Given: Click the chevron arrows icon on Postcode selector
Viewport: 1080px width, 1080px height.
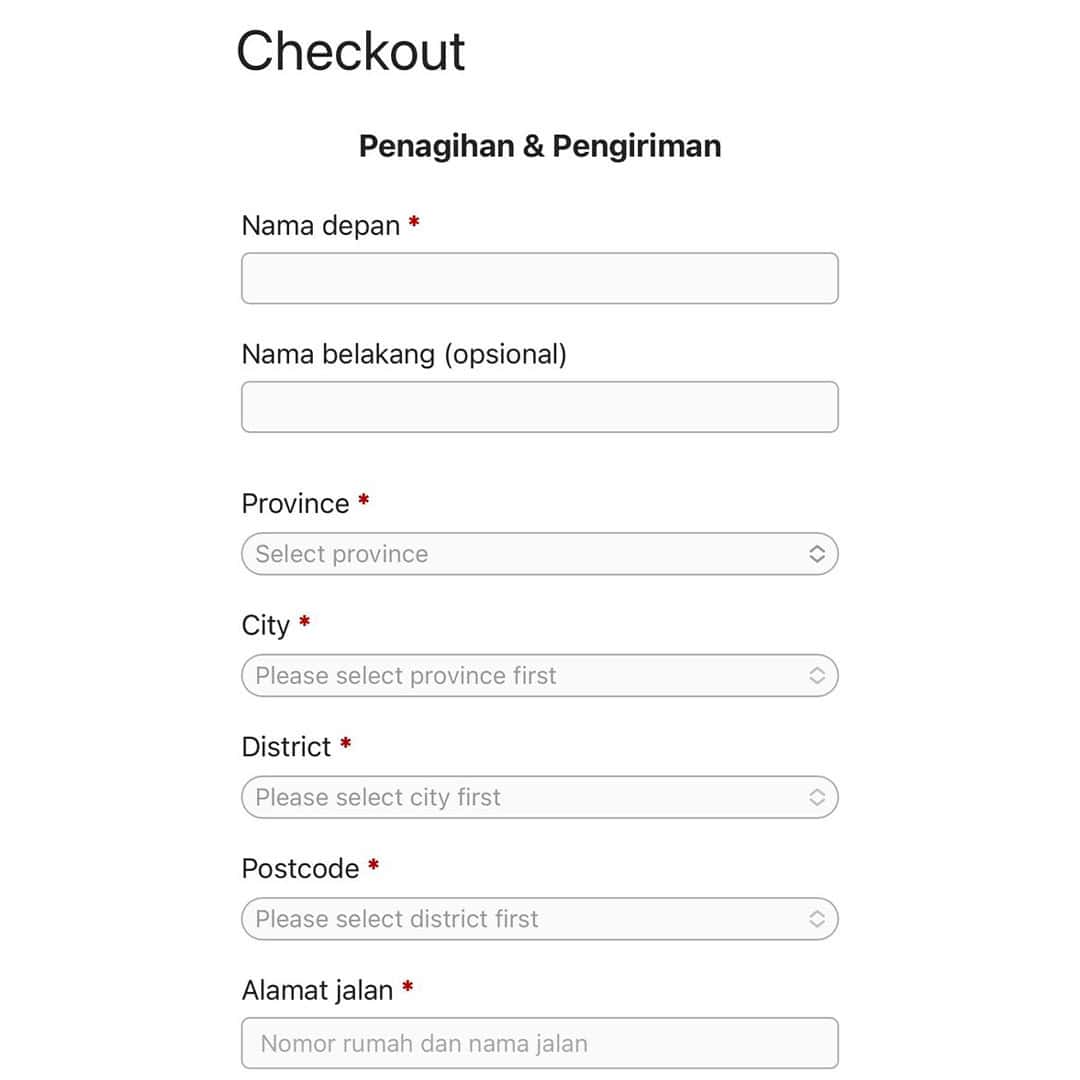Looking at the screenshot, I should click(x=817, y=919).
